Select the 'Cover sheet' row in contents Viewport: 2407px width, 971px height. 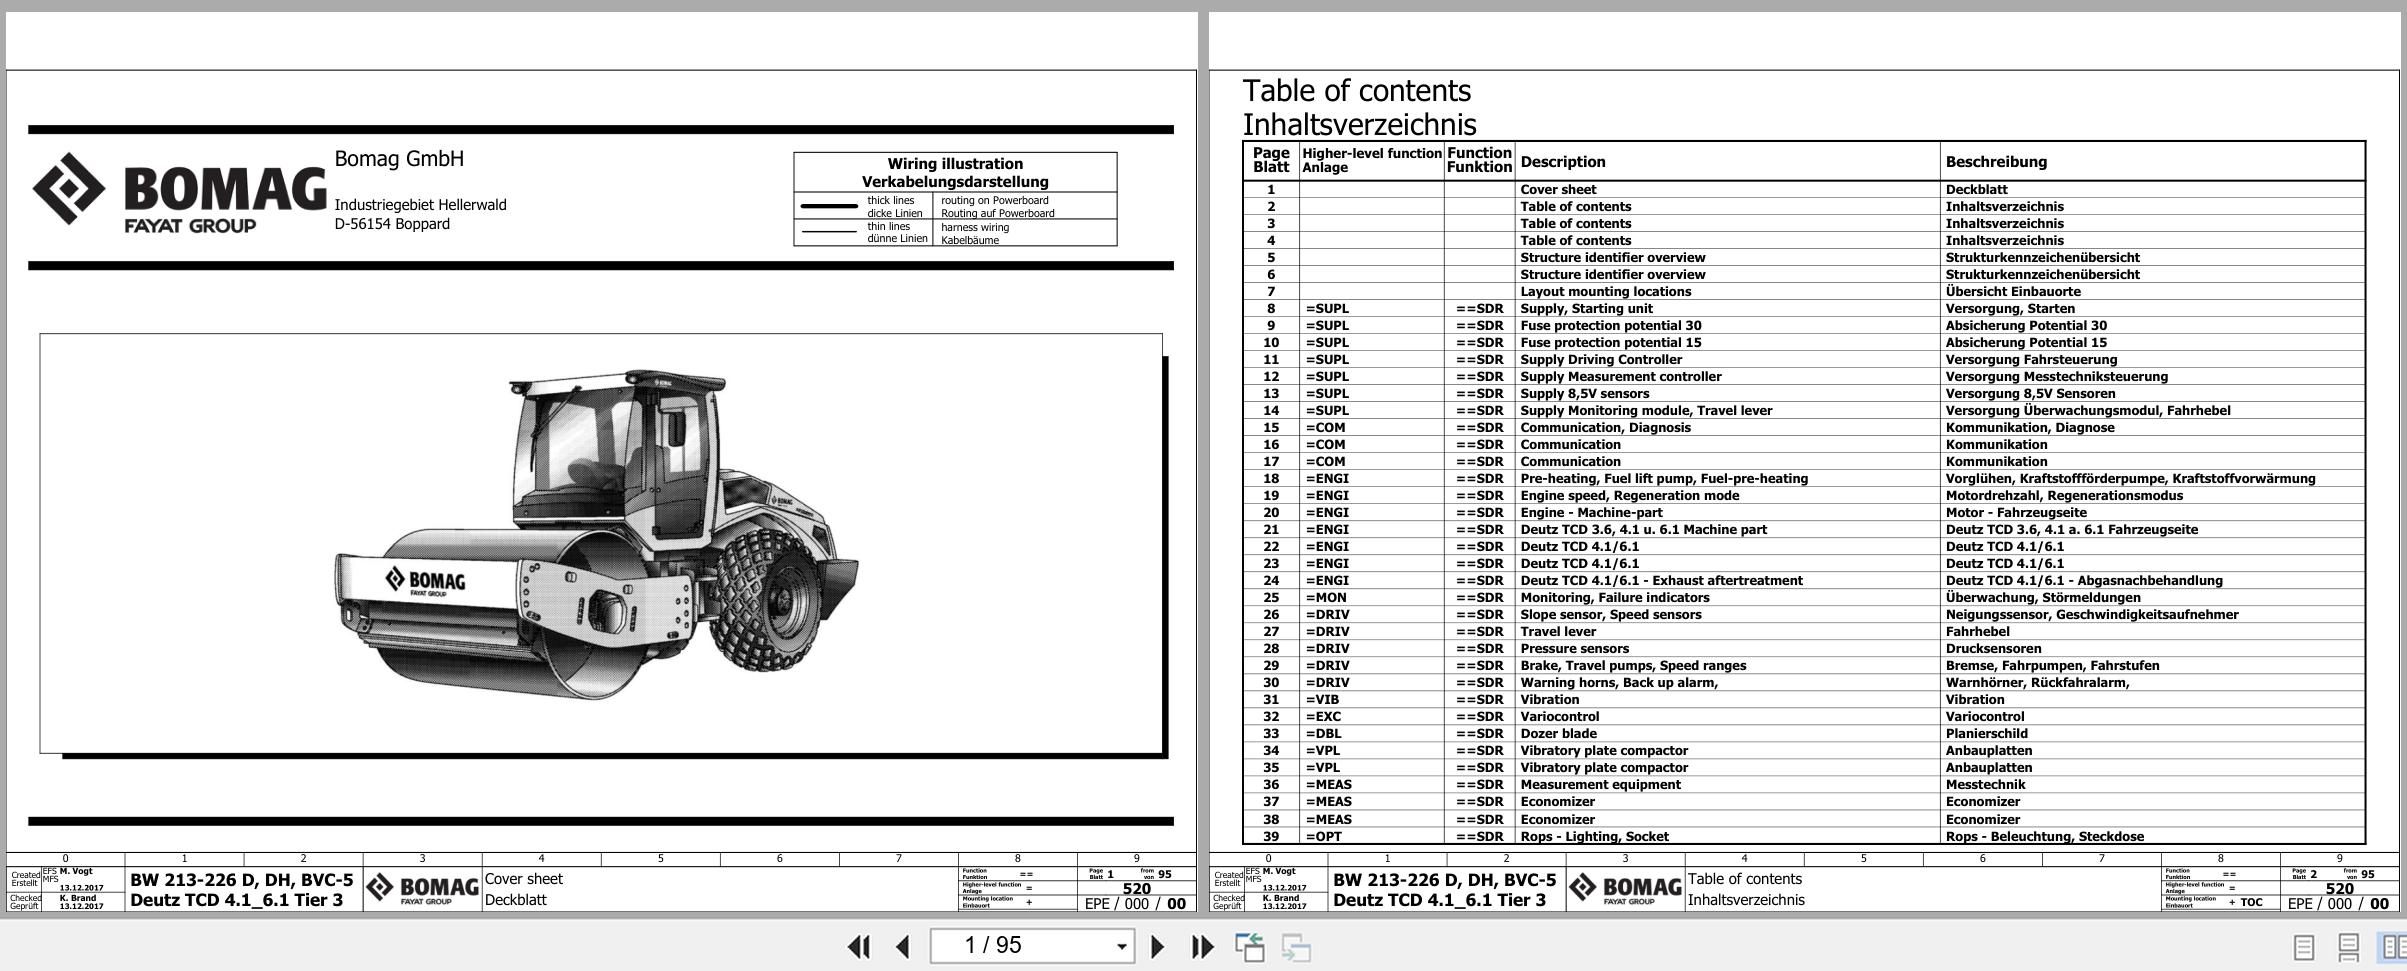point(1558,189)
